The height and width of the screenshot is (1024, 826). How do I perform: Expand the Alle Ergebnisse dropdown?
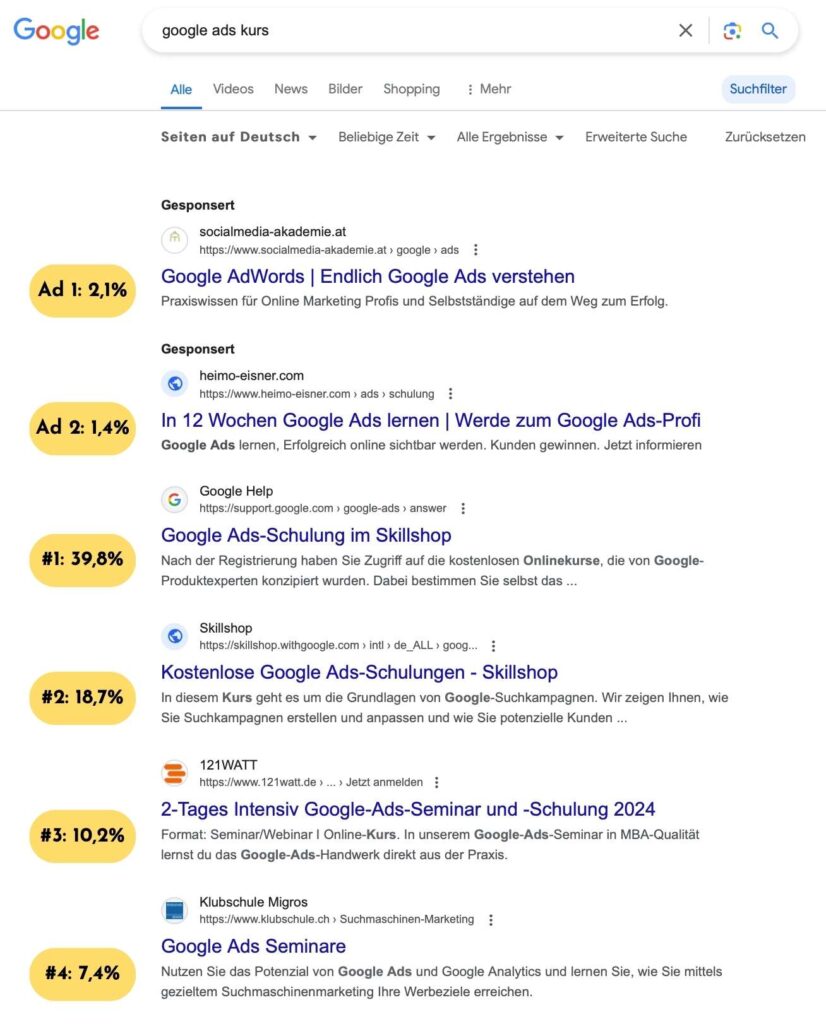point(510,137)
